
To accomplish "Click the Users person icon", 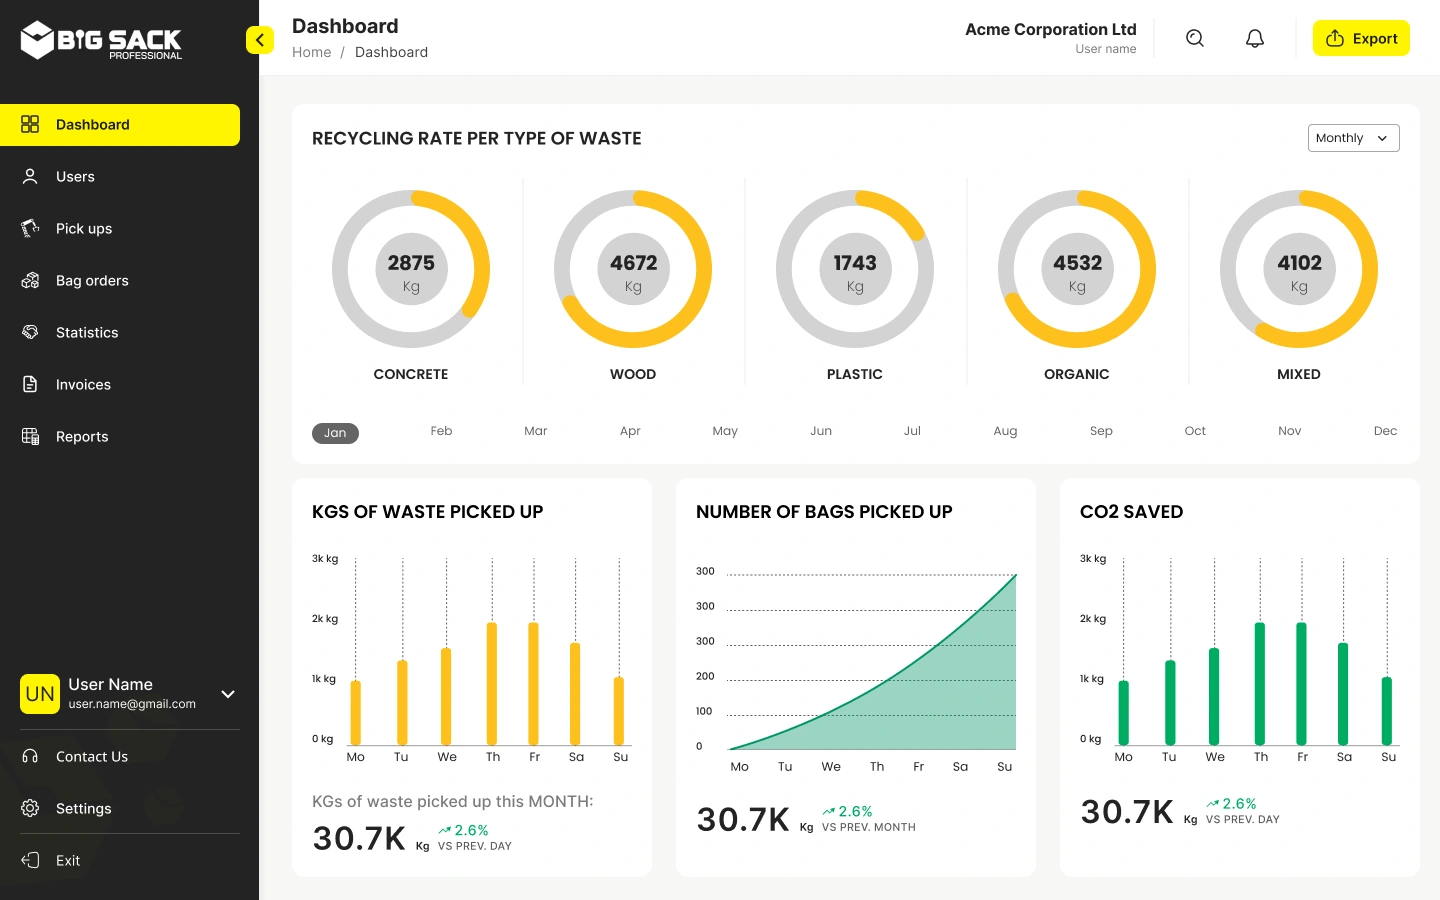I will pos(30,176).
